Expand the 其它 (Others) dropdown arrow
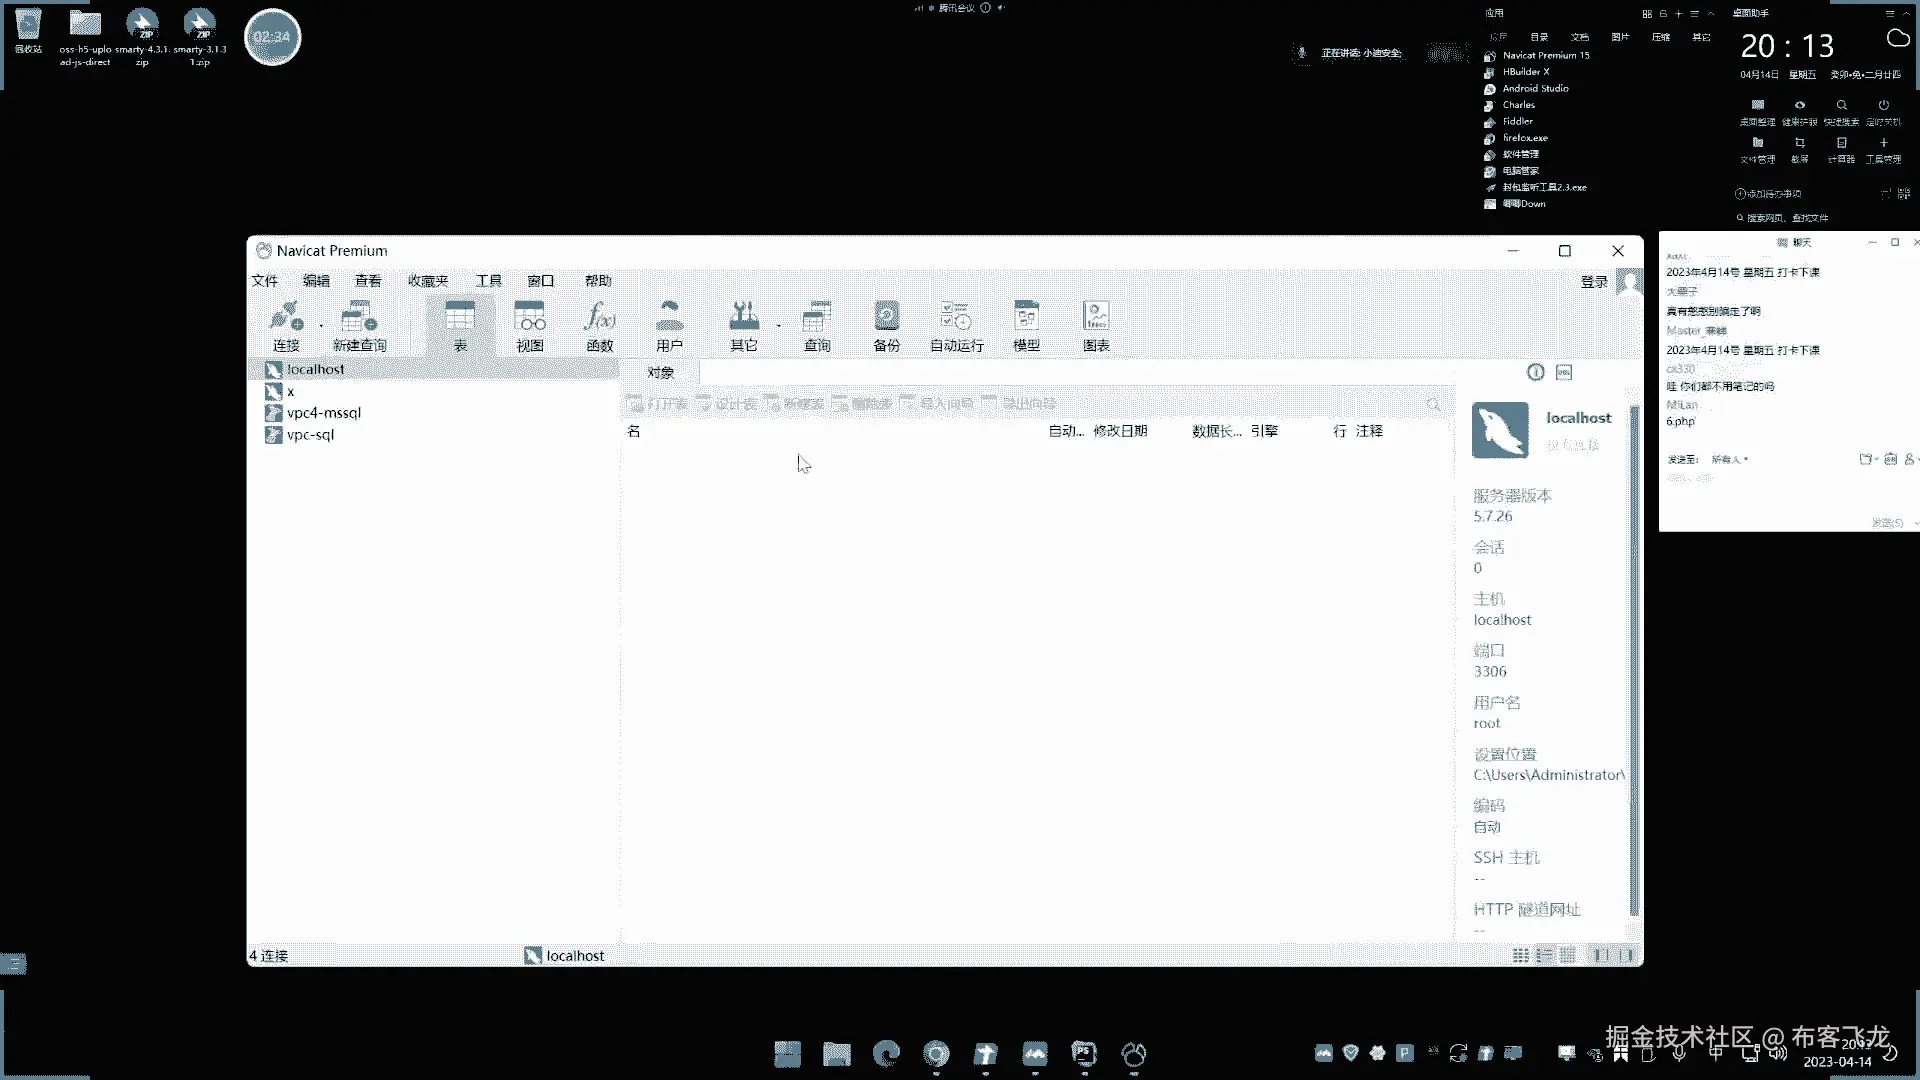Screen dimensions: 1920x1080 [778, 326]
